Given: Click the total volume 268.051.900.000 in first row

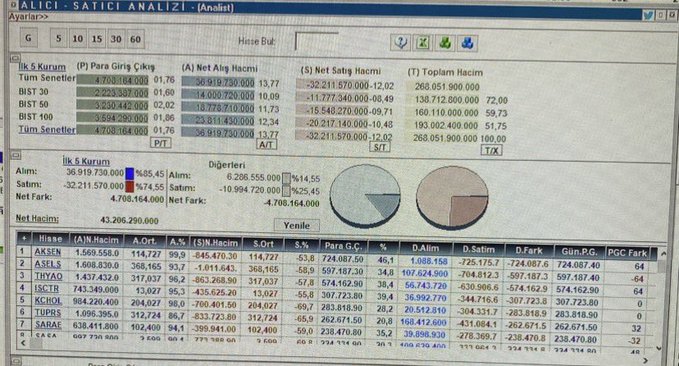Looking at the screenshot, I should [447, 87].
